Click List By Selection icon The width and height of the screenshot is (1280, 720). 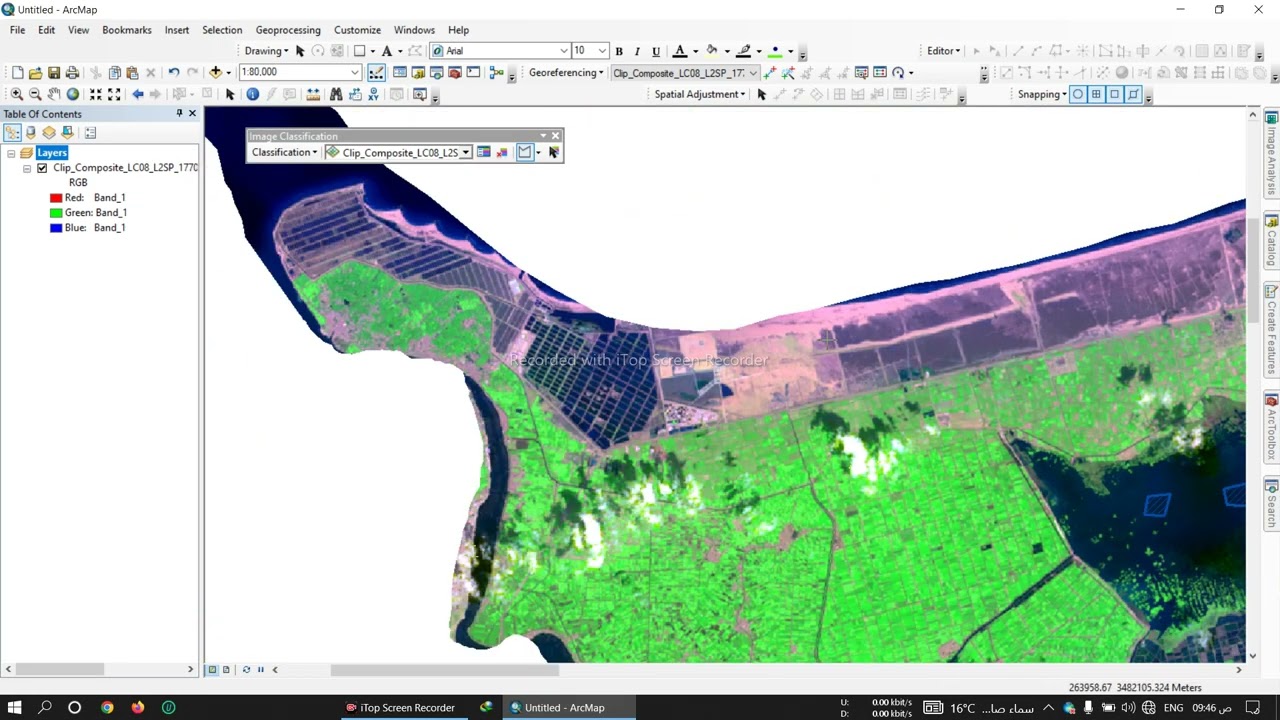coord(67,132)
